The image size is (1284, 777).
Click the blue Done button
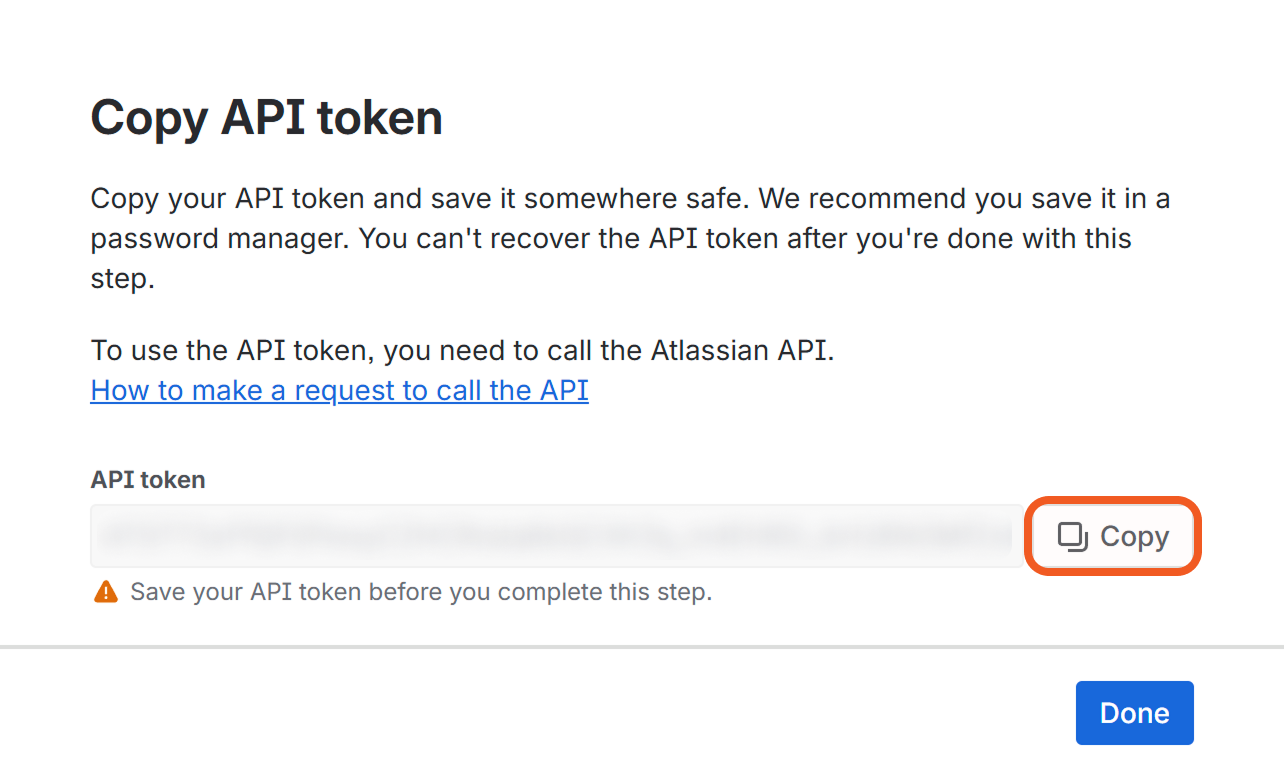pos(1134,713)
